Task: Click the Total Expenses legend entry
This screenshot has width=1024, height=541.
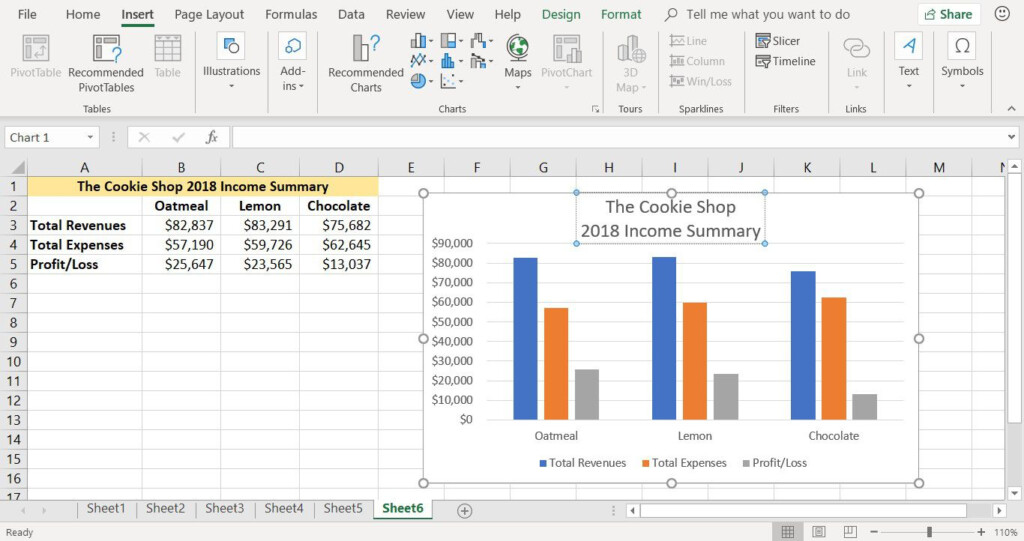Action: (x=684, y=463)
